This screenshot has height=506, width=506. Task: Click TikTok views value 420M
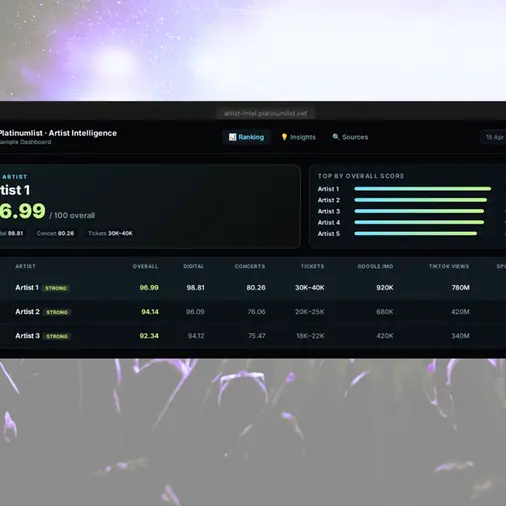click(x=460, y=312)
